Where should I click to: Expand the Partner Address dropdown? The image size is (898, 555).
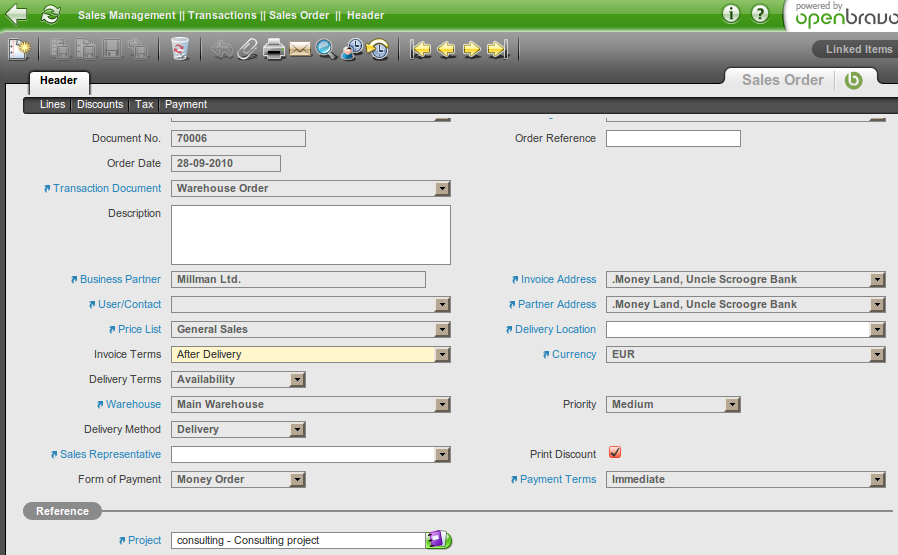pos(877,305)
